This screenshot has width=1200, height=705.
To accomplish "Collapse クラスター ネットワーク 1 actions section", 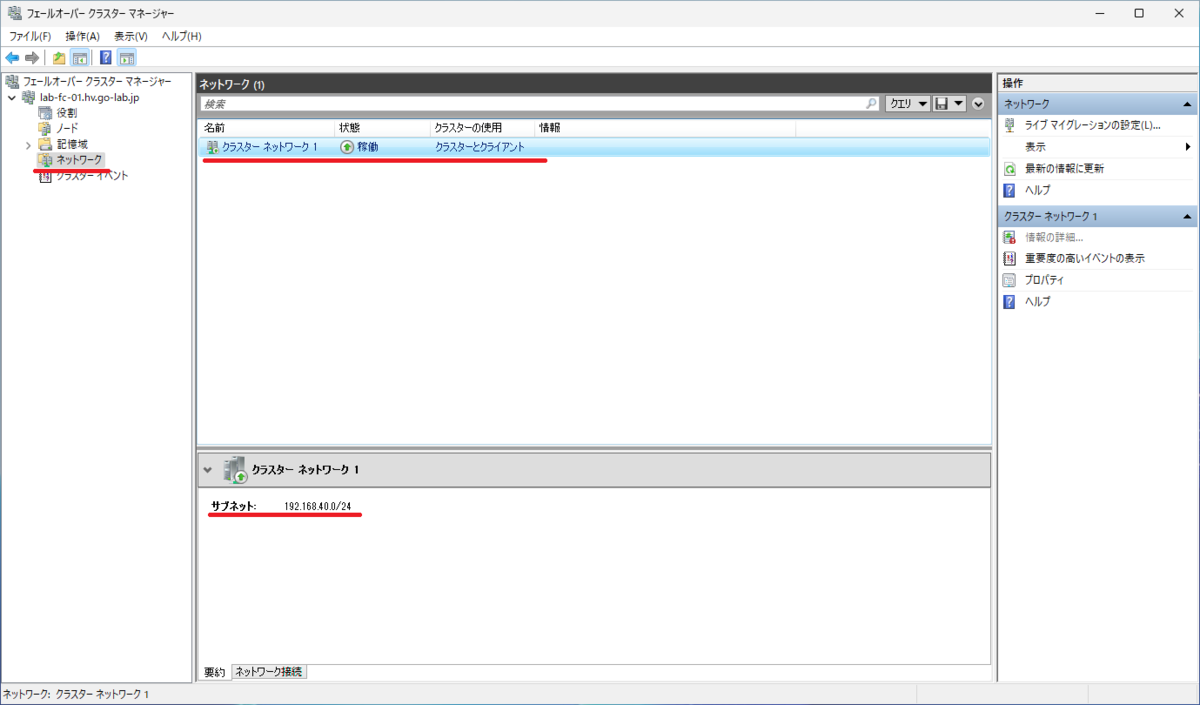I will pos(1187,216).
